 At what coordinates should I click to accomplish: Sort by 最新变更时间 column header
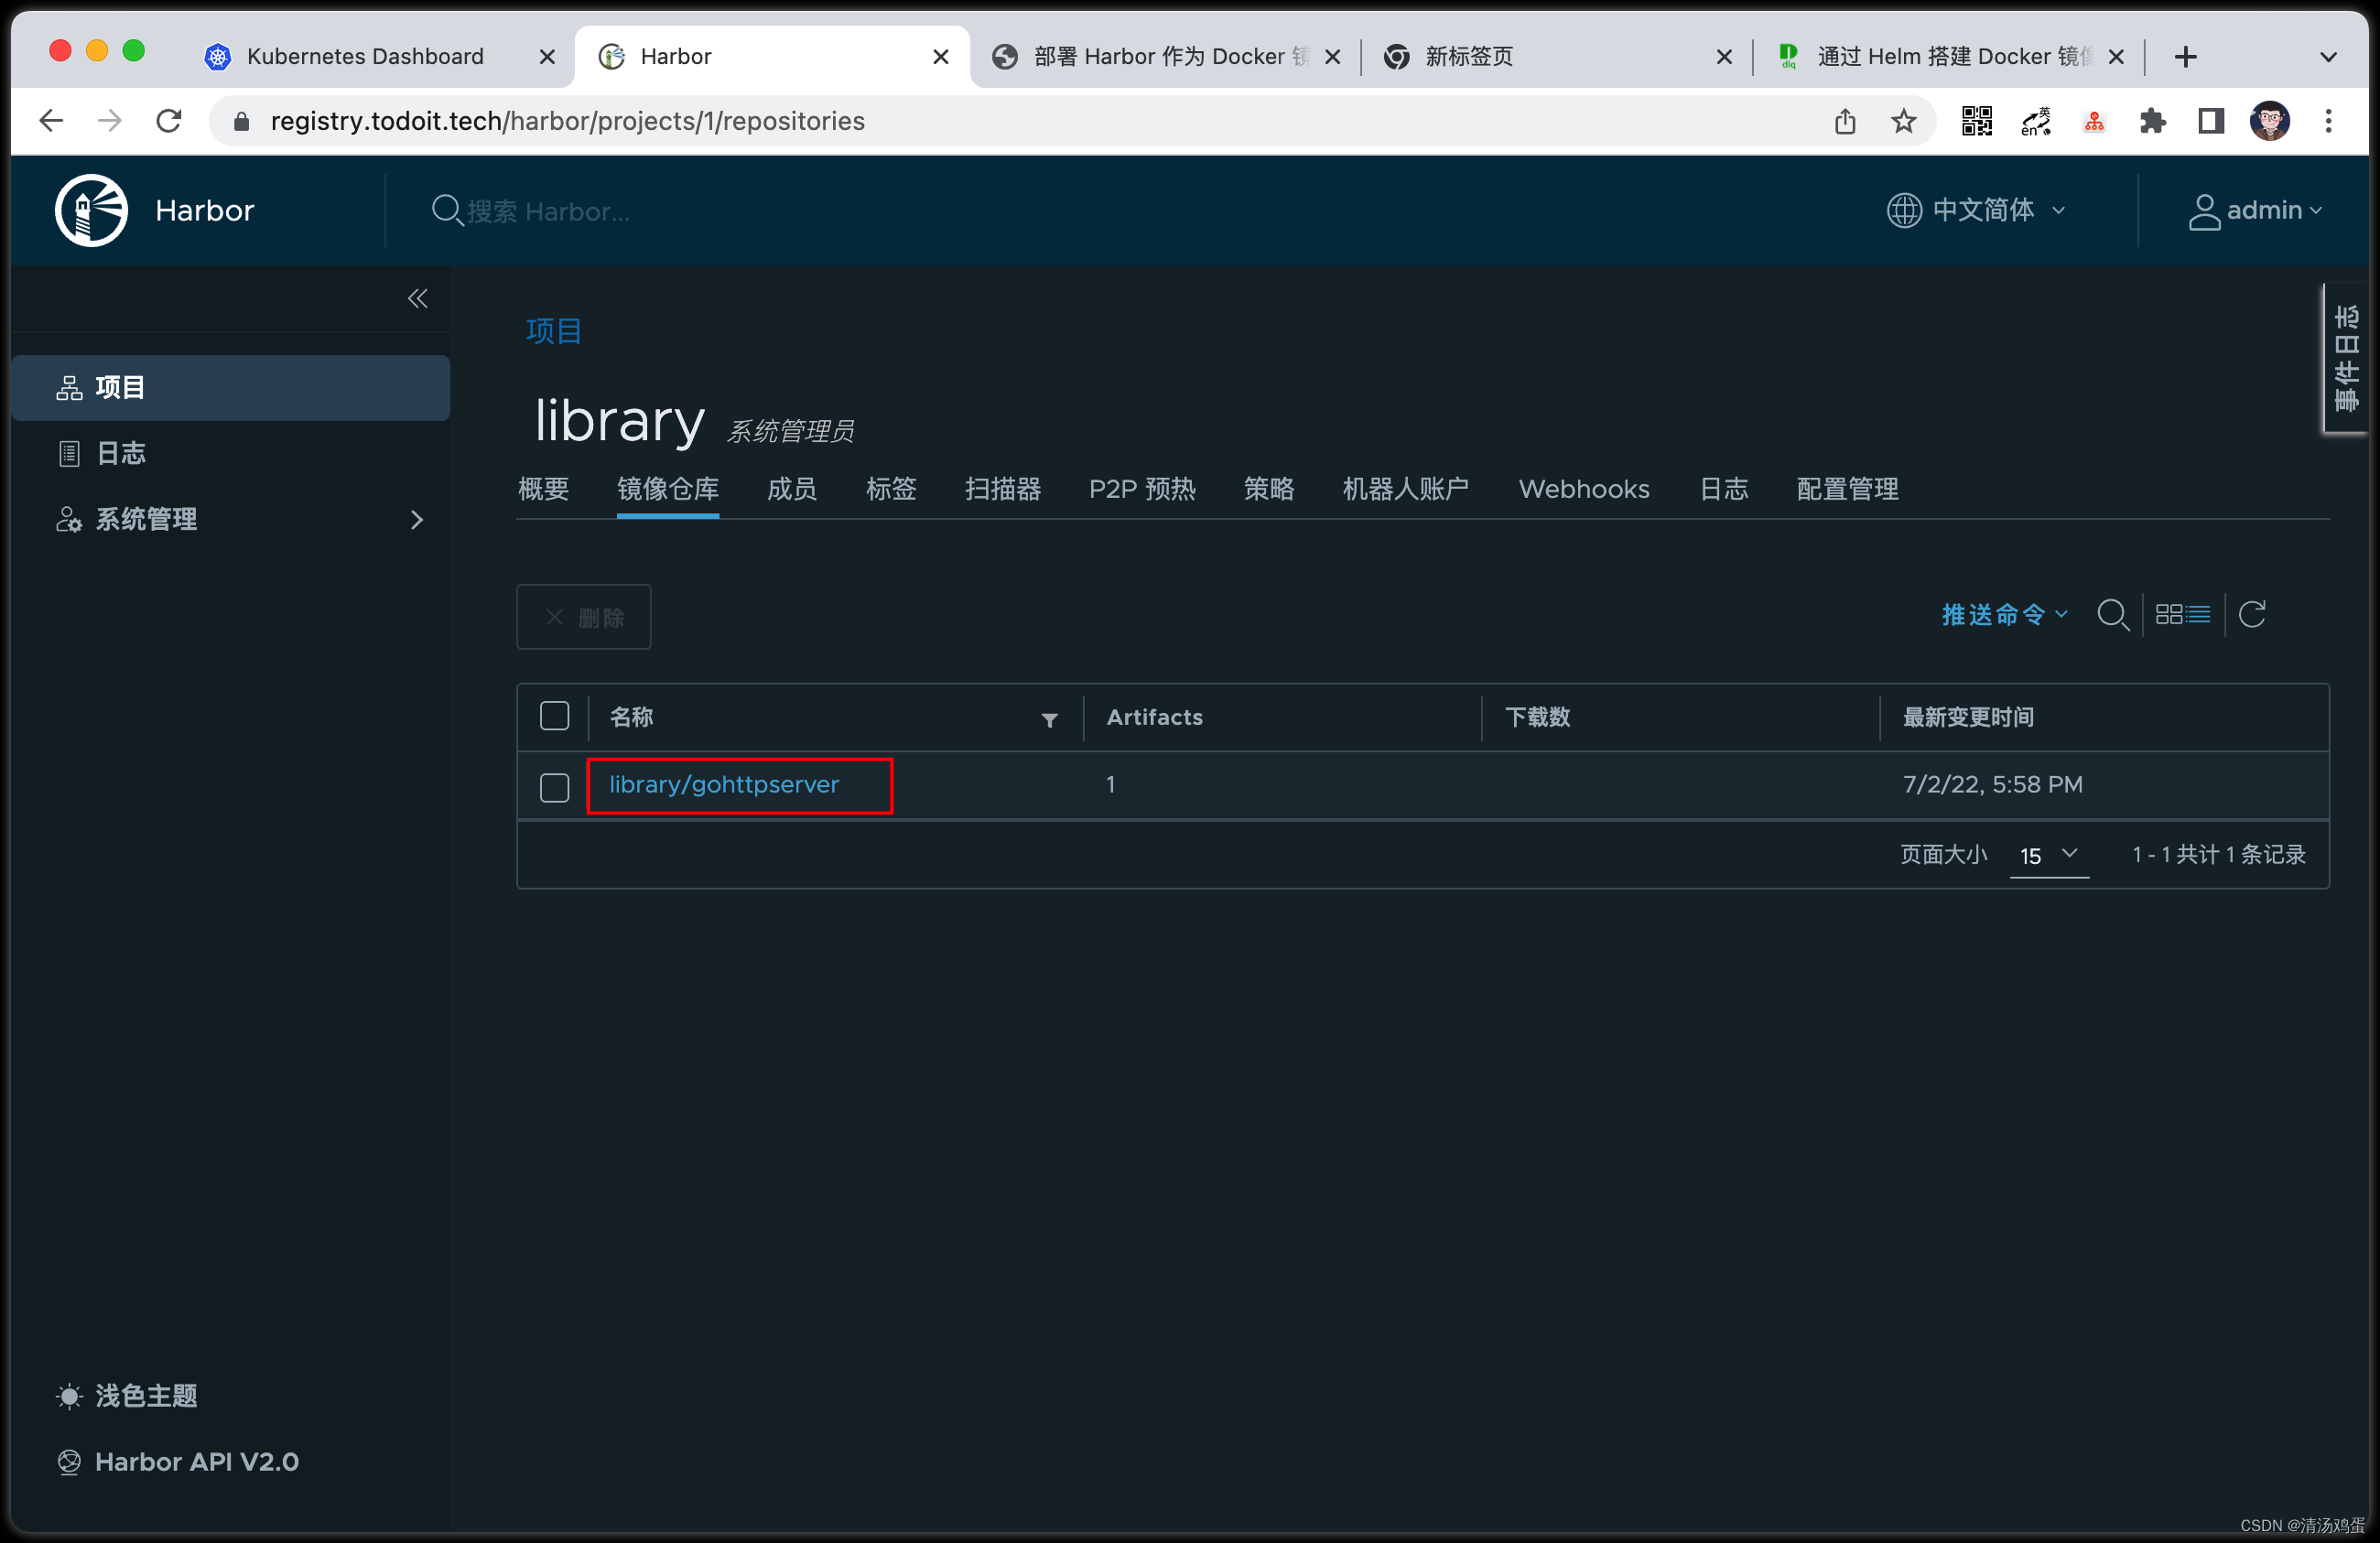tap(1968, 717)
